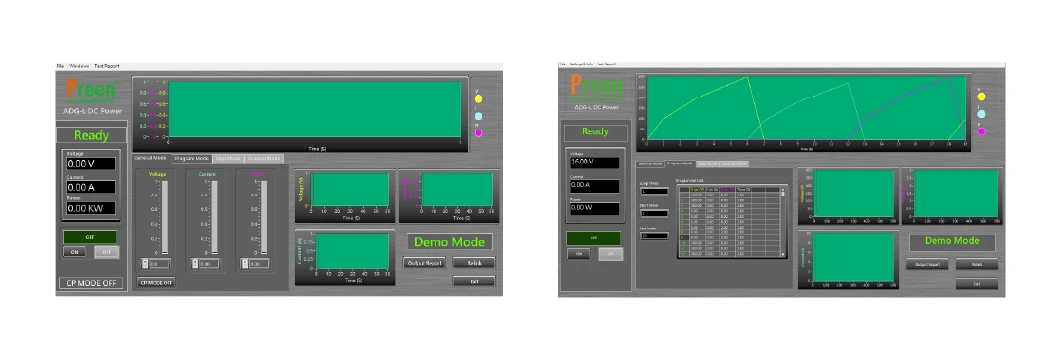Open File menu in right window
This screenshot has width=1061, height=360.
pyautogui.click(x=562, y=64)
